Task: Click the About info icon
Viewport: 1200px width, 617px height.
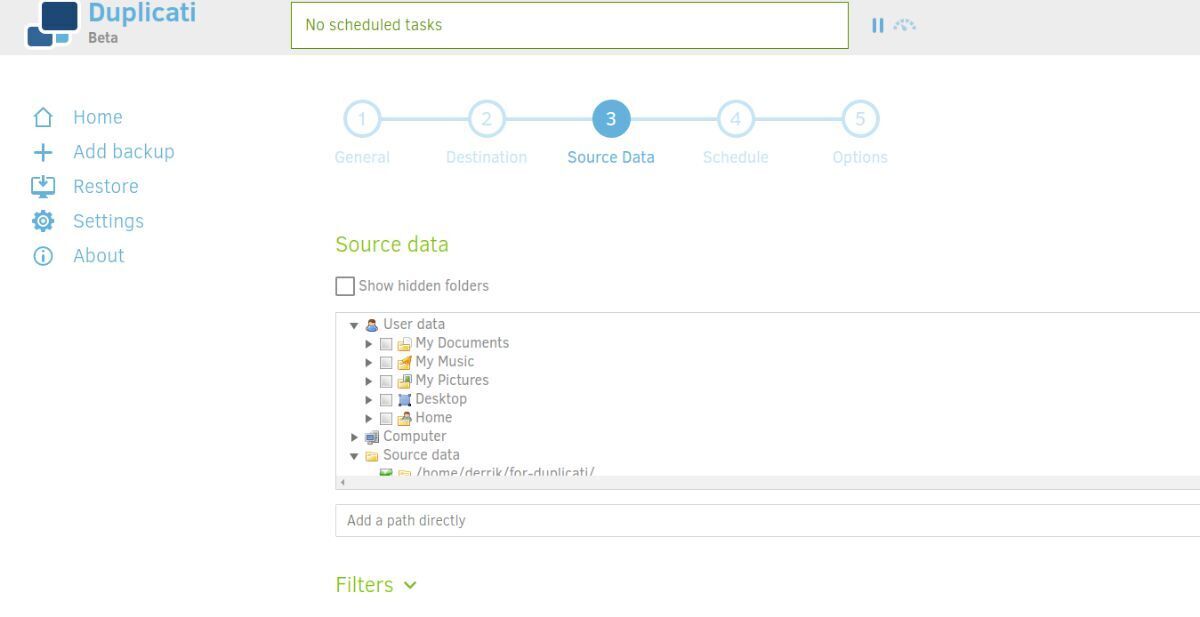Action: pyautogui.click(x=43, y=256)
